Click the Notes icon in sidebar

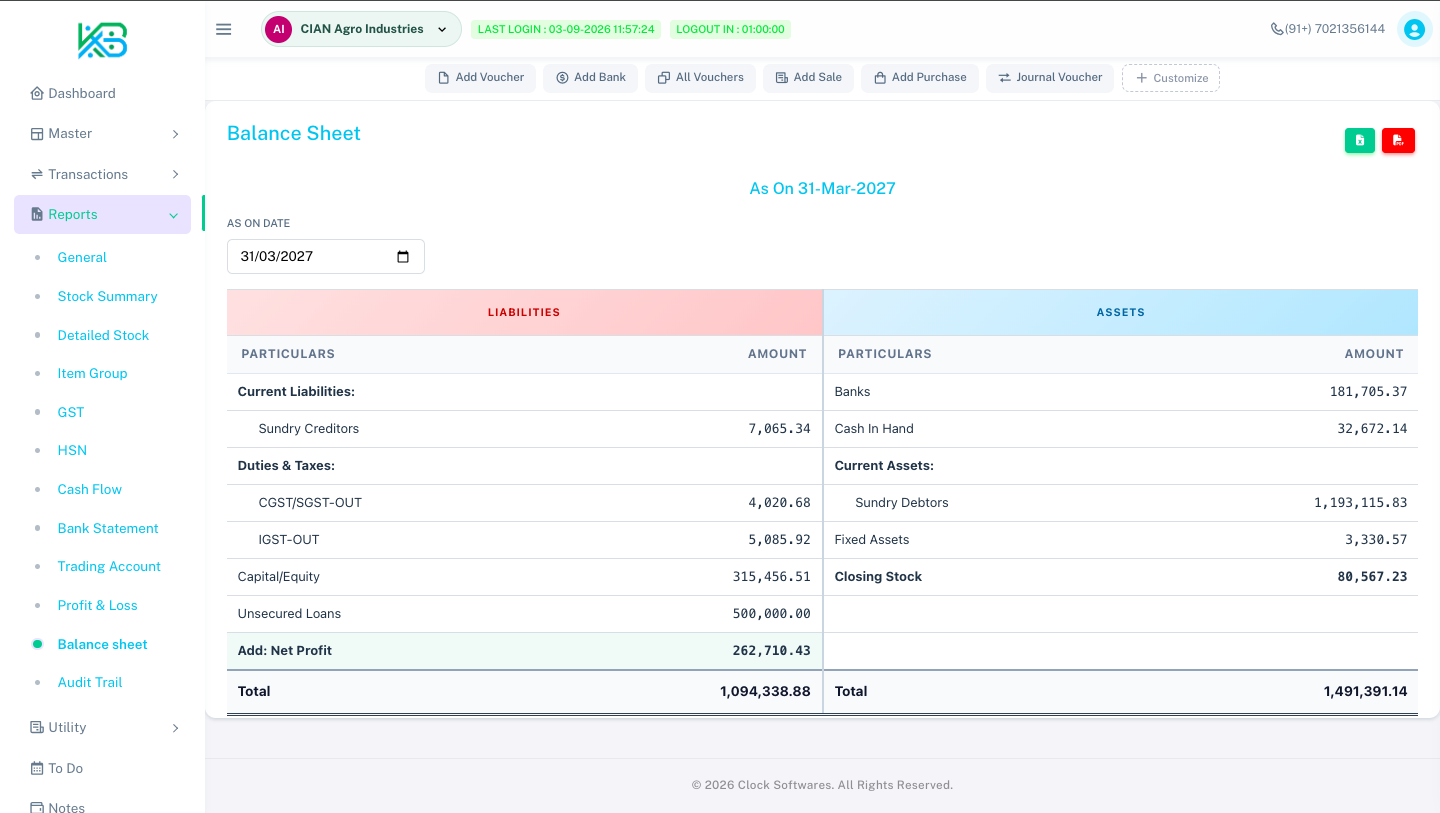click(x=37, y=807)
